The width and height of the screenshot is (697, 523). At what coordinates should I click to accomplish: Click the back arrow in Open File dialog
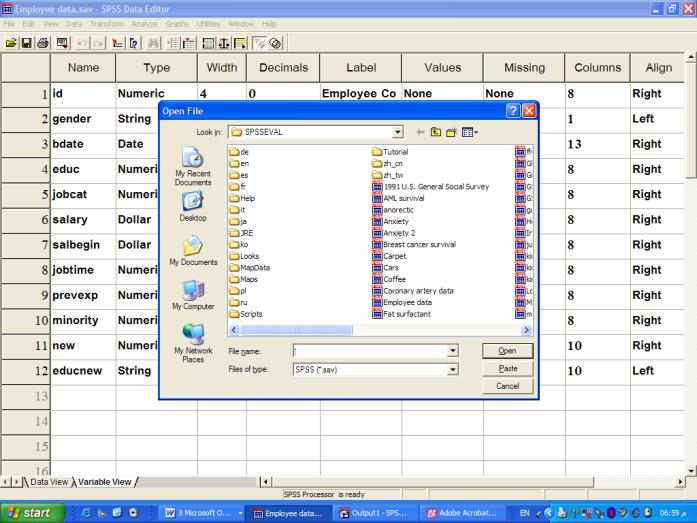(420, 132)
